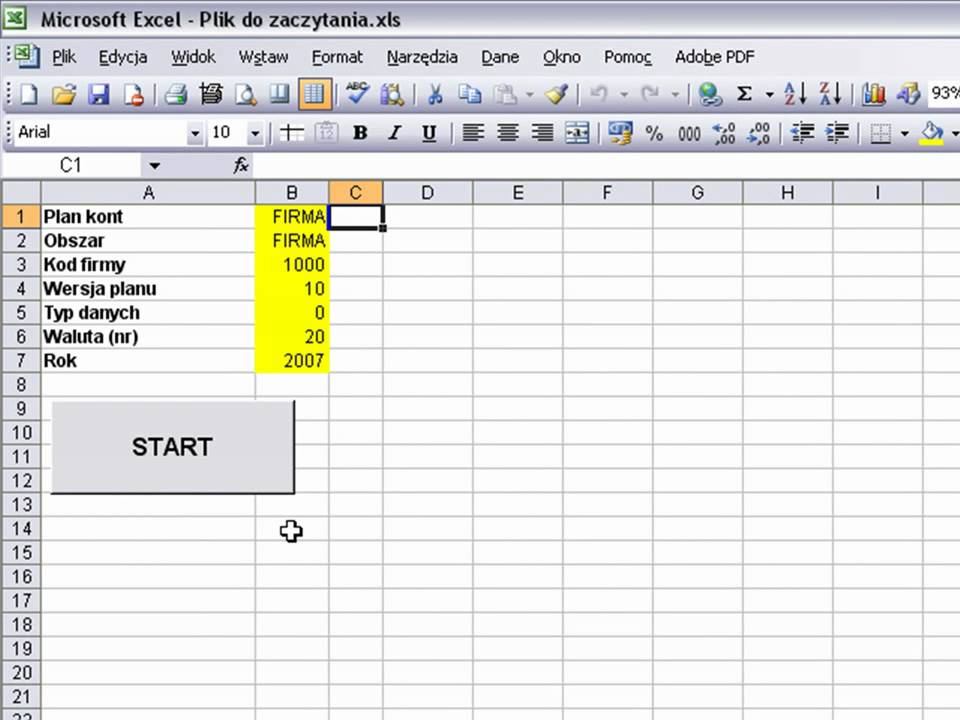
Task: Merge and center cells icon
Action: tap(577, 132)
